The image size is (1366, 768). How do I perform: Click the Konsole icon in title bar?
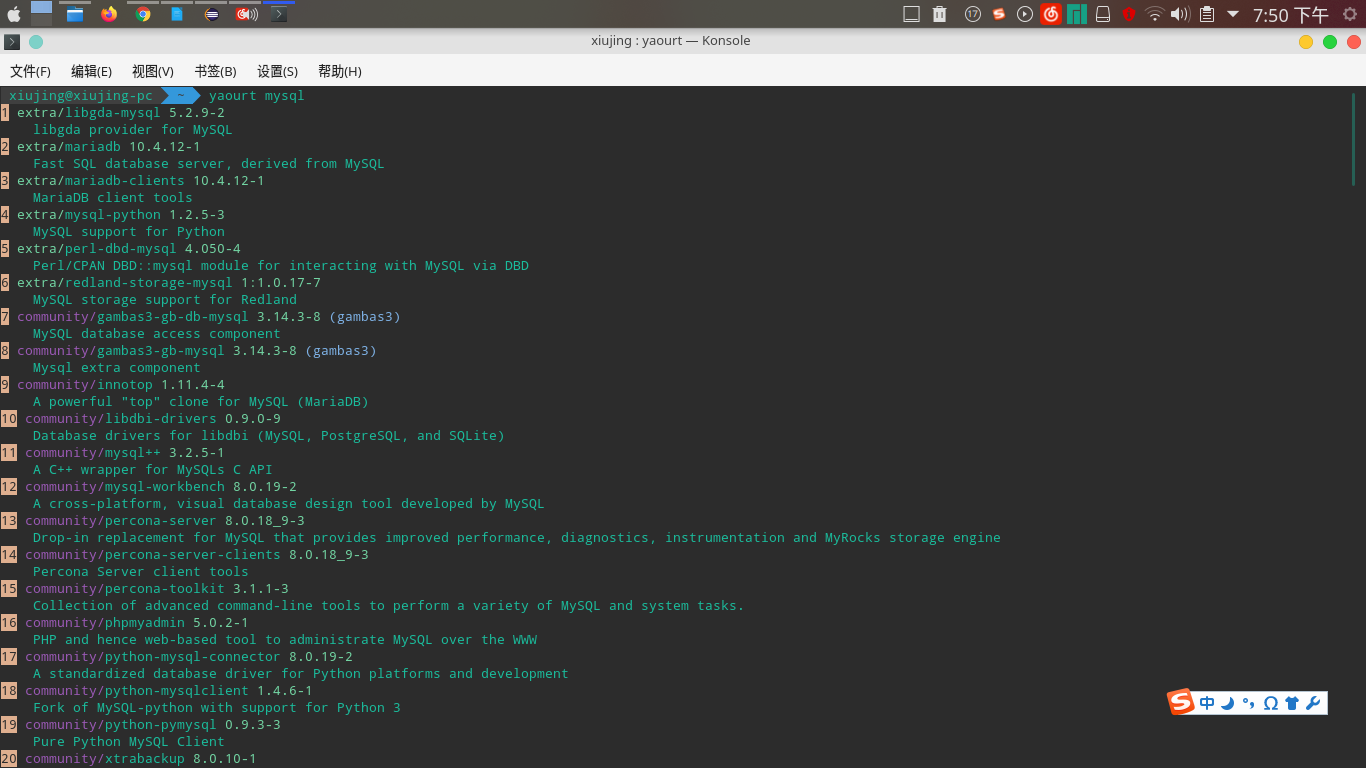click(x=12, y=42)
